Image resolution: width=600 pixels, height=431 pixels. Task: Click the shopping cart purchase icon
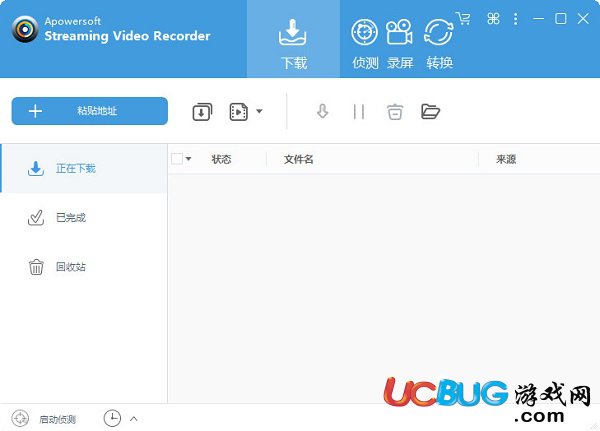(x=463, y=18)
